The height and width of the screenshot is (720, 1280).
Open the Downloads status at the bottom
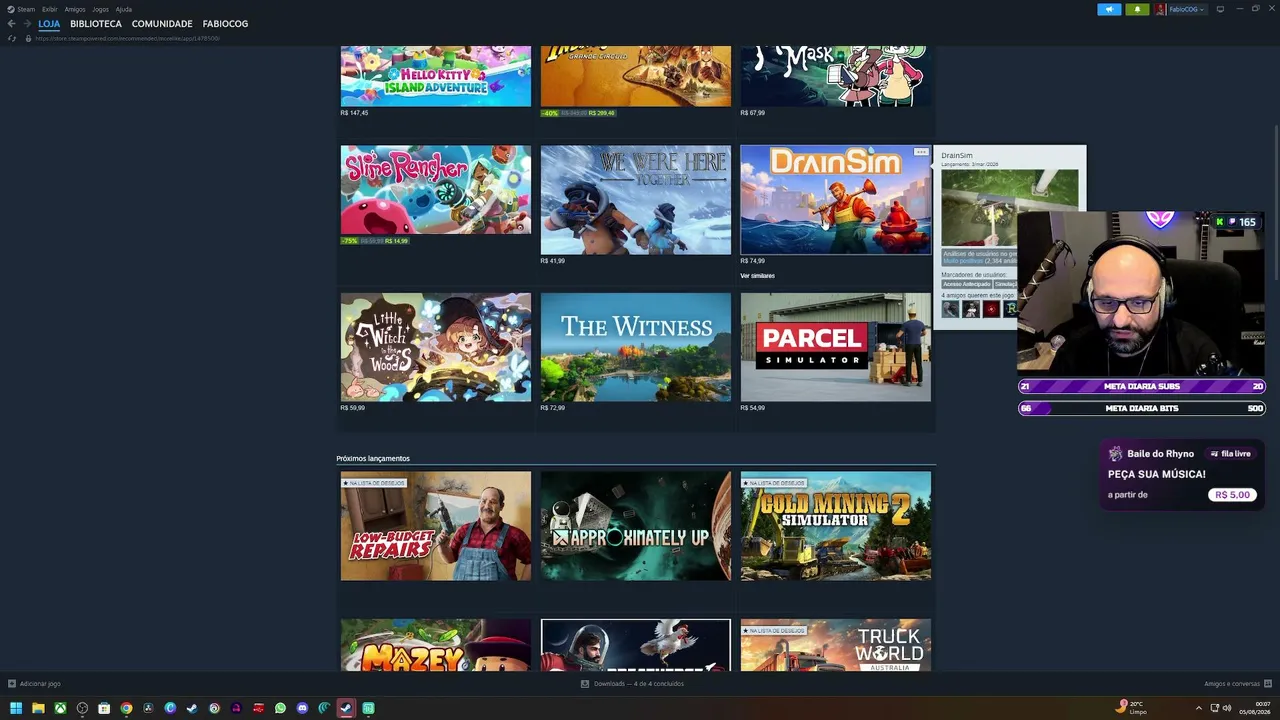(x=632, y=684)
